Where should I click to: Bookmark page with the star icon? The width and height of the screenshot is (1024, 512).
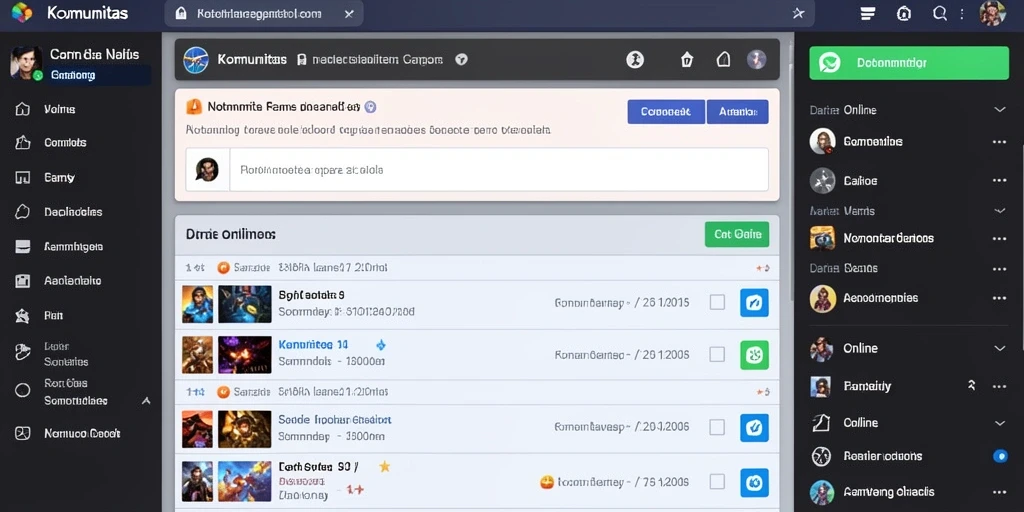798,13
